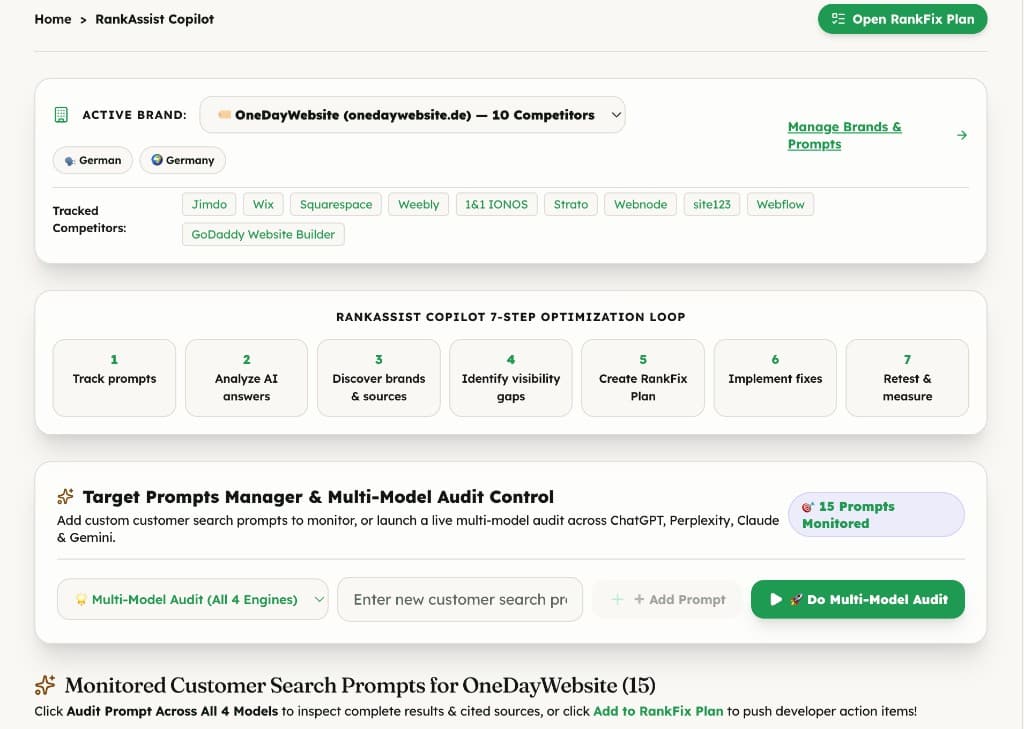Click the Jimdo competitor tag
This screenshot has width=1024, height=729.
[x=209, y=204]
